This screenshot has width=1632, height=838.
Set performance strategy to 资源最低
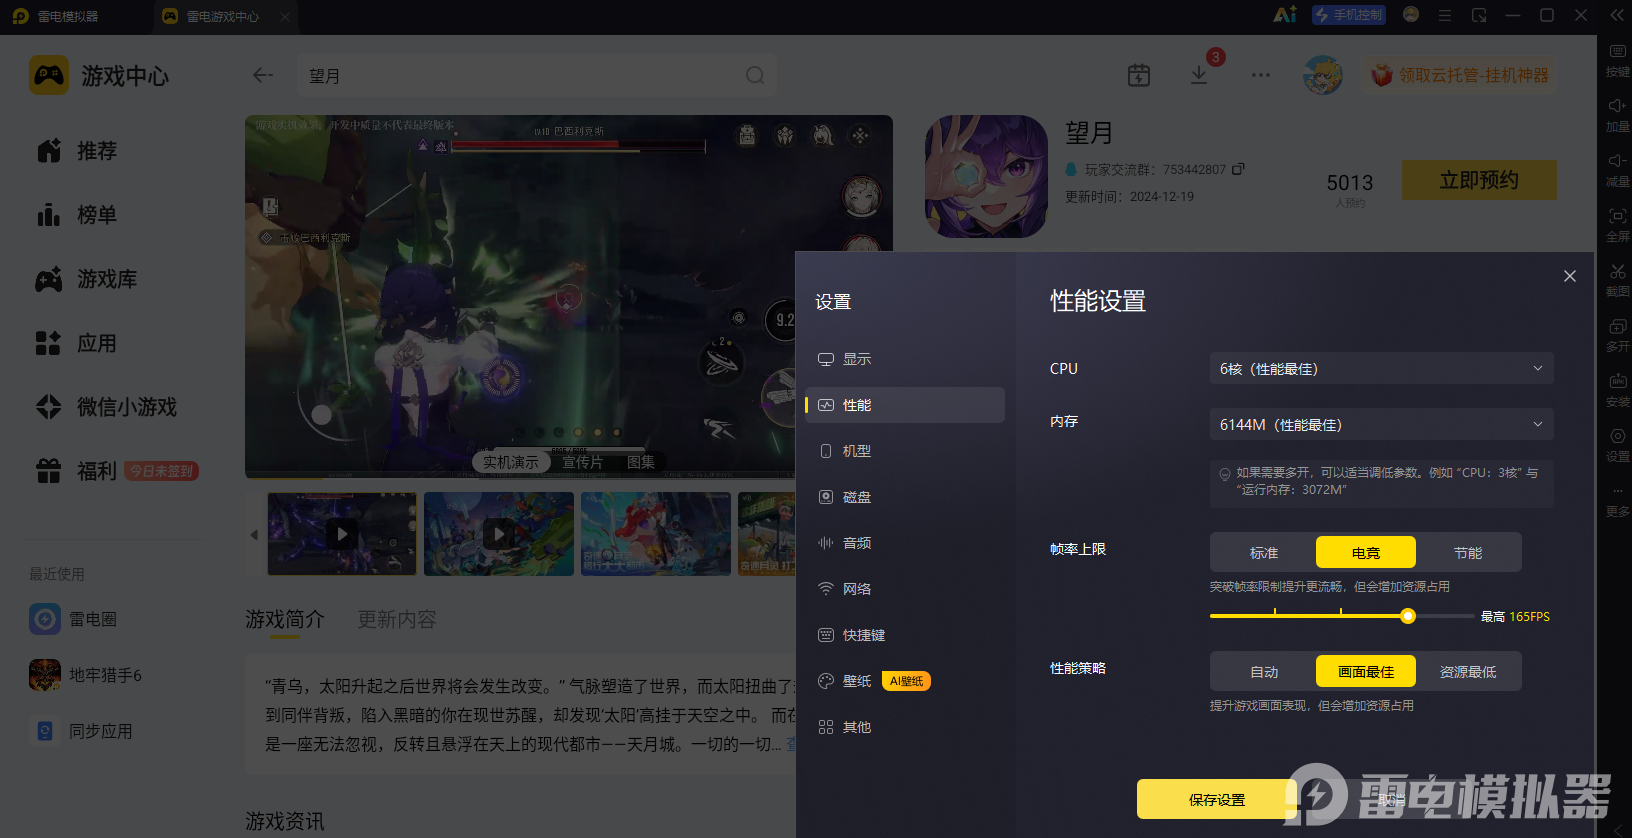[x=1468, y=671]
